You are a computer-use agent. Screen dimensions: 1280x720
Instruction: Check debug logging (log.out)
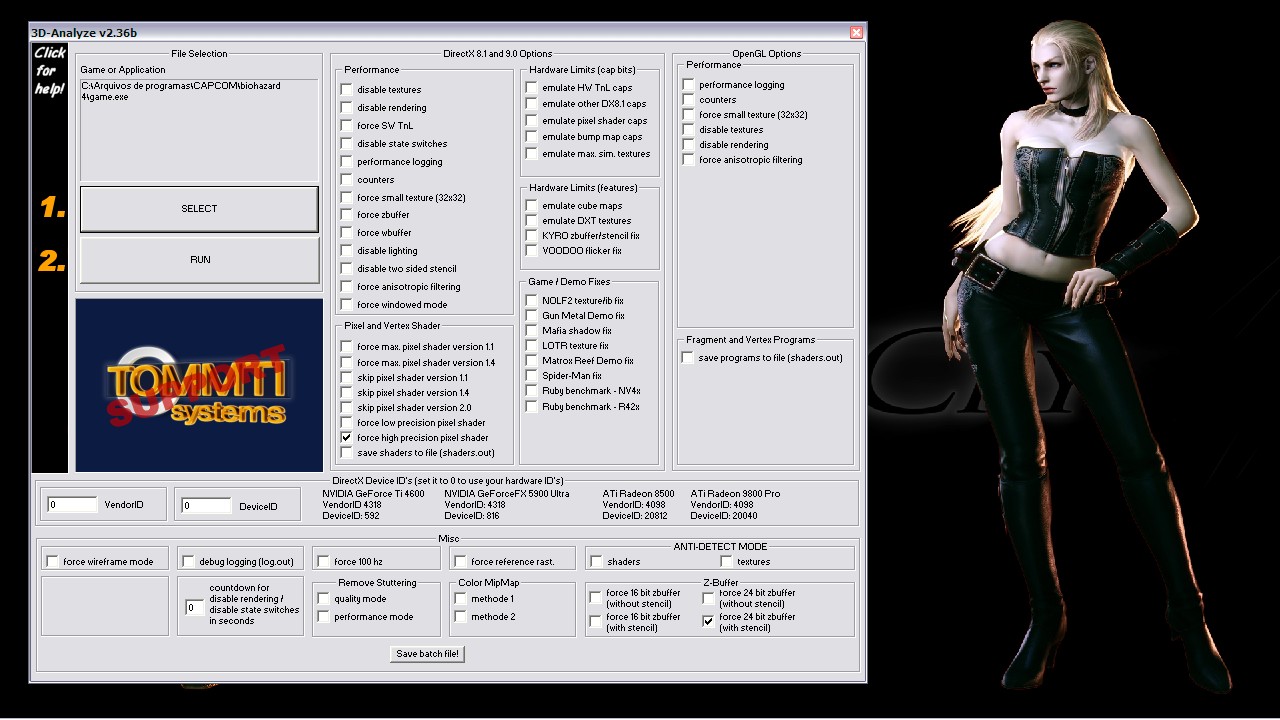point(189,562)
